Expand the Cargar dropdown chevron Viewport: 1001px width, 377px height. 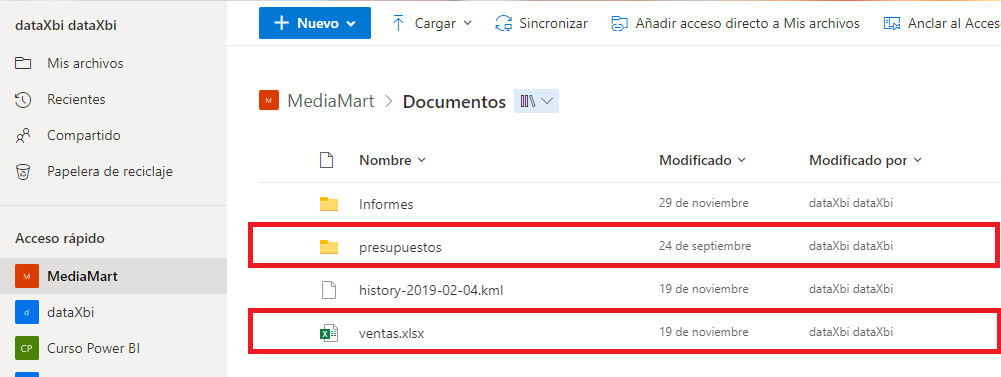467,24
